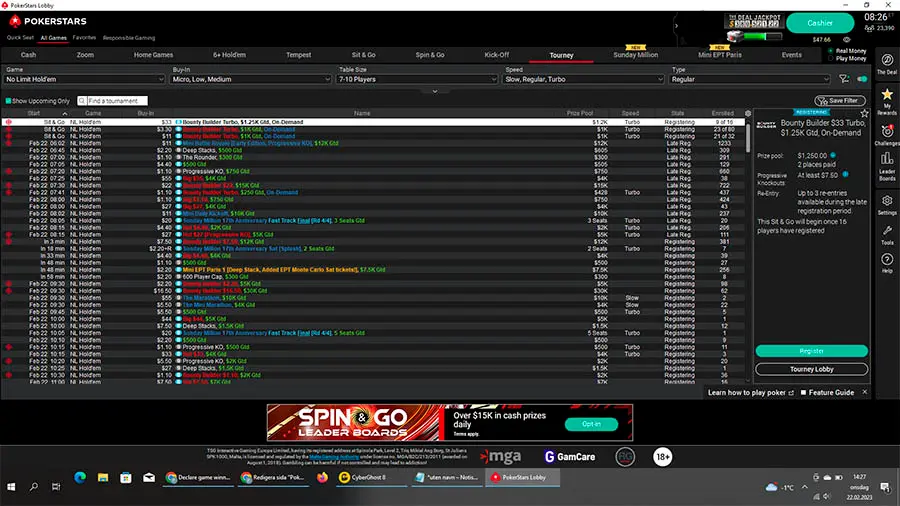Click search magnifier in tournament finder

(x=82, y=101)
